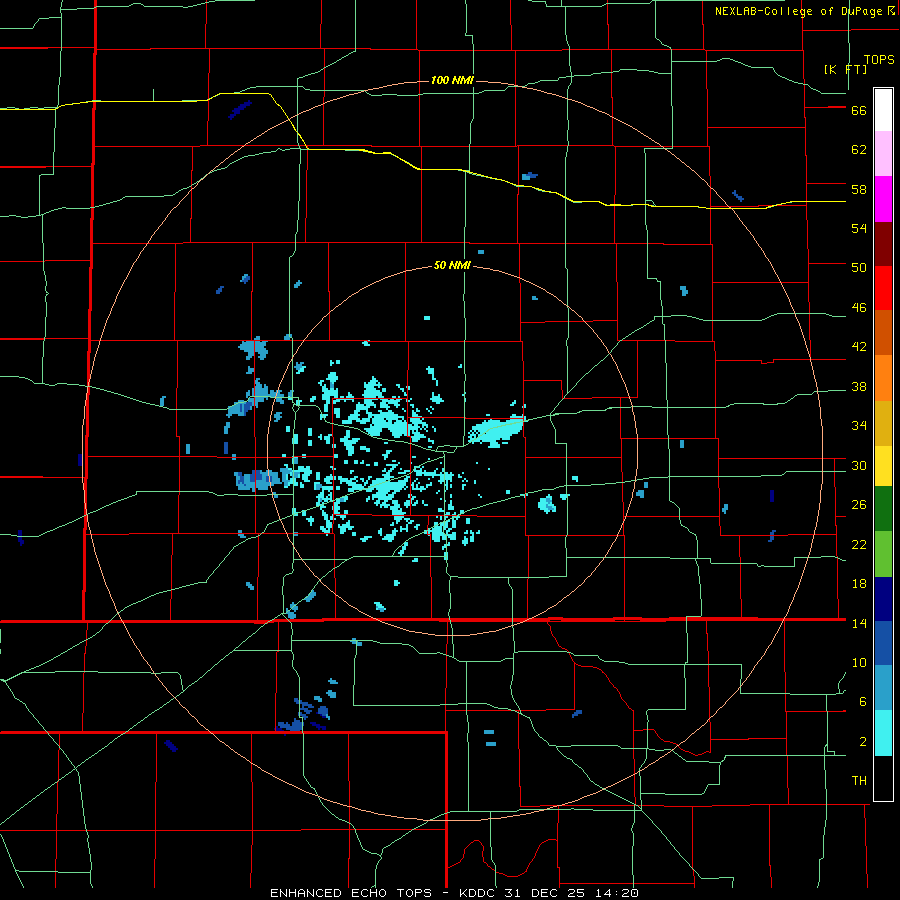This screenshot has width=900, height=900.
Task: Click the TH label in legend
Action: tap(859, 781)
